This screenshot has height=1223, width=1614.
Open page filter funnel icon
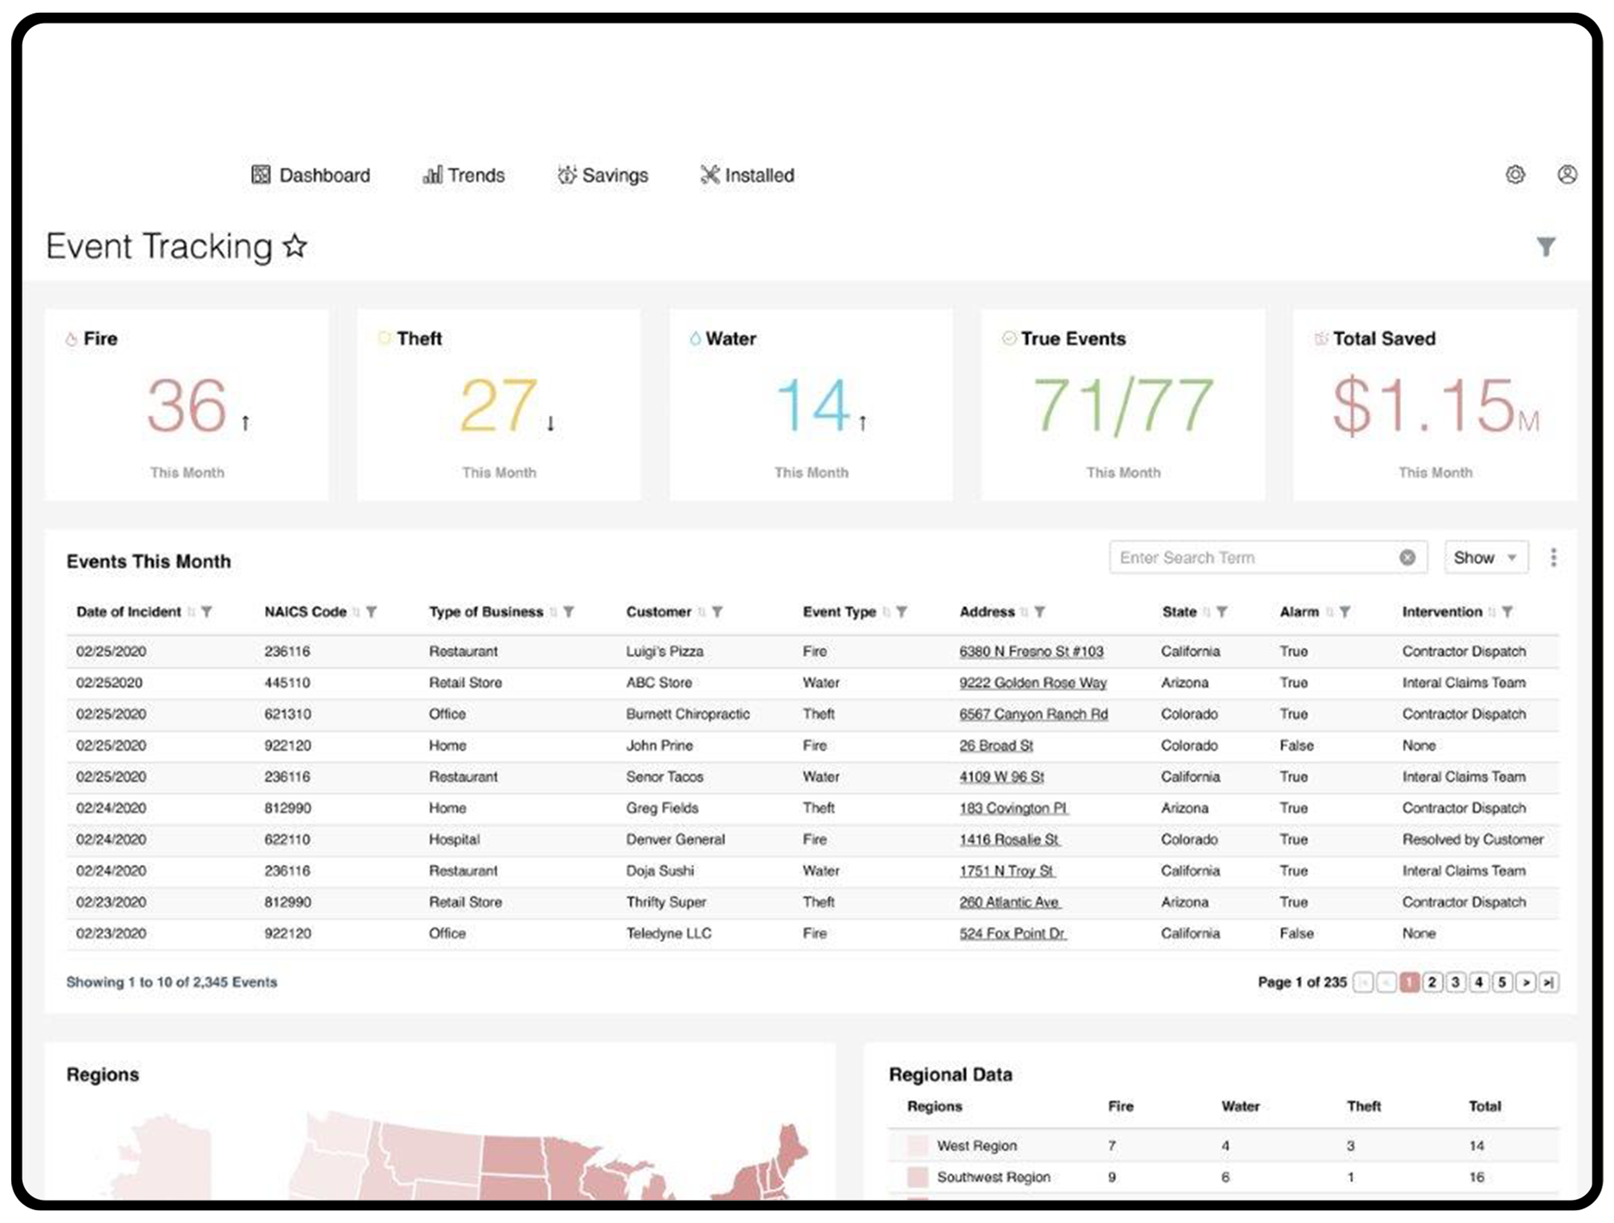point(1546,246)
